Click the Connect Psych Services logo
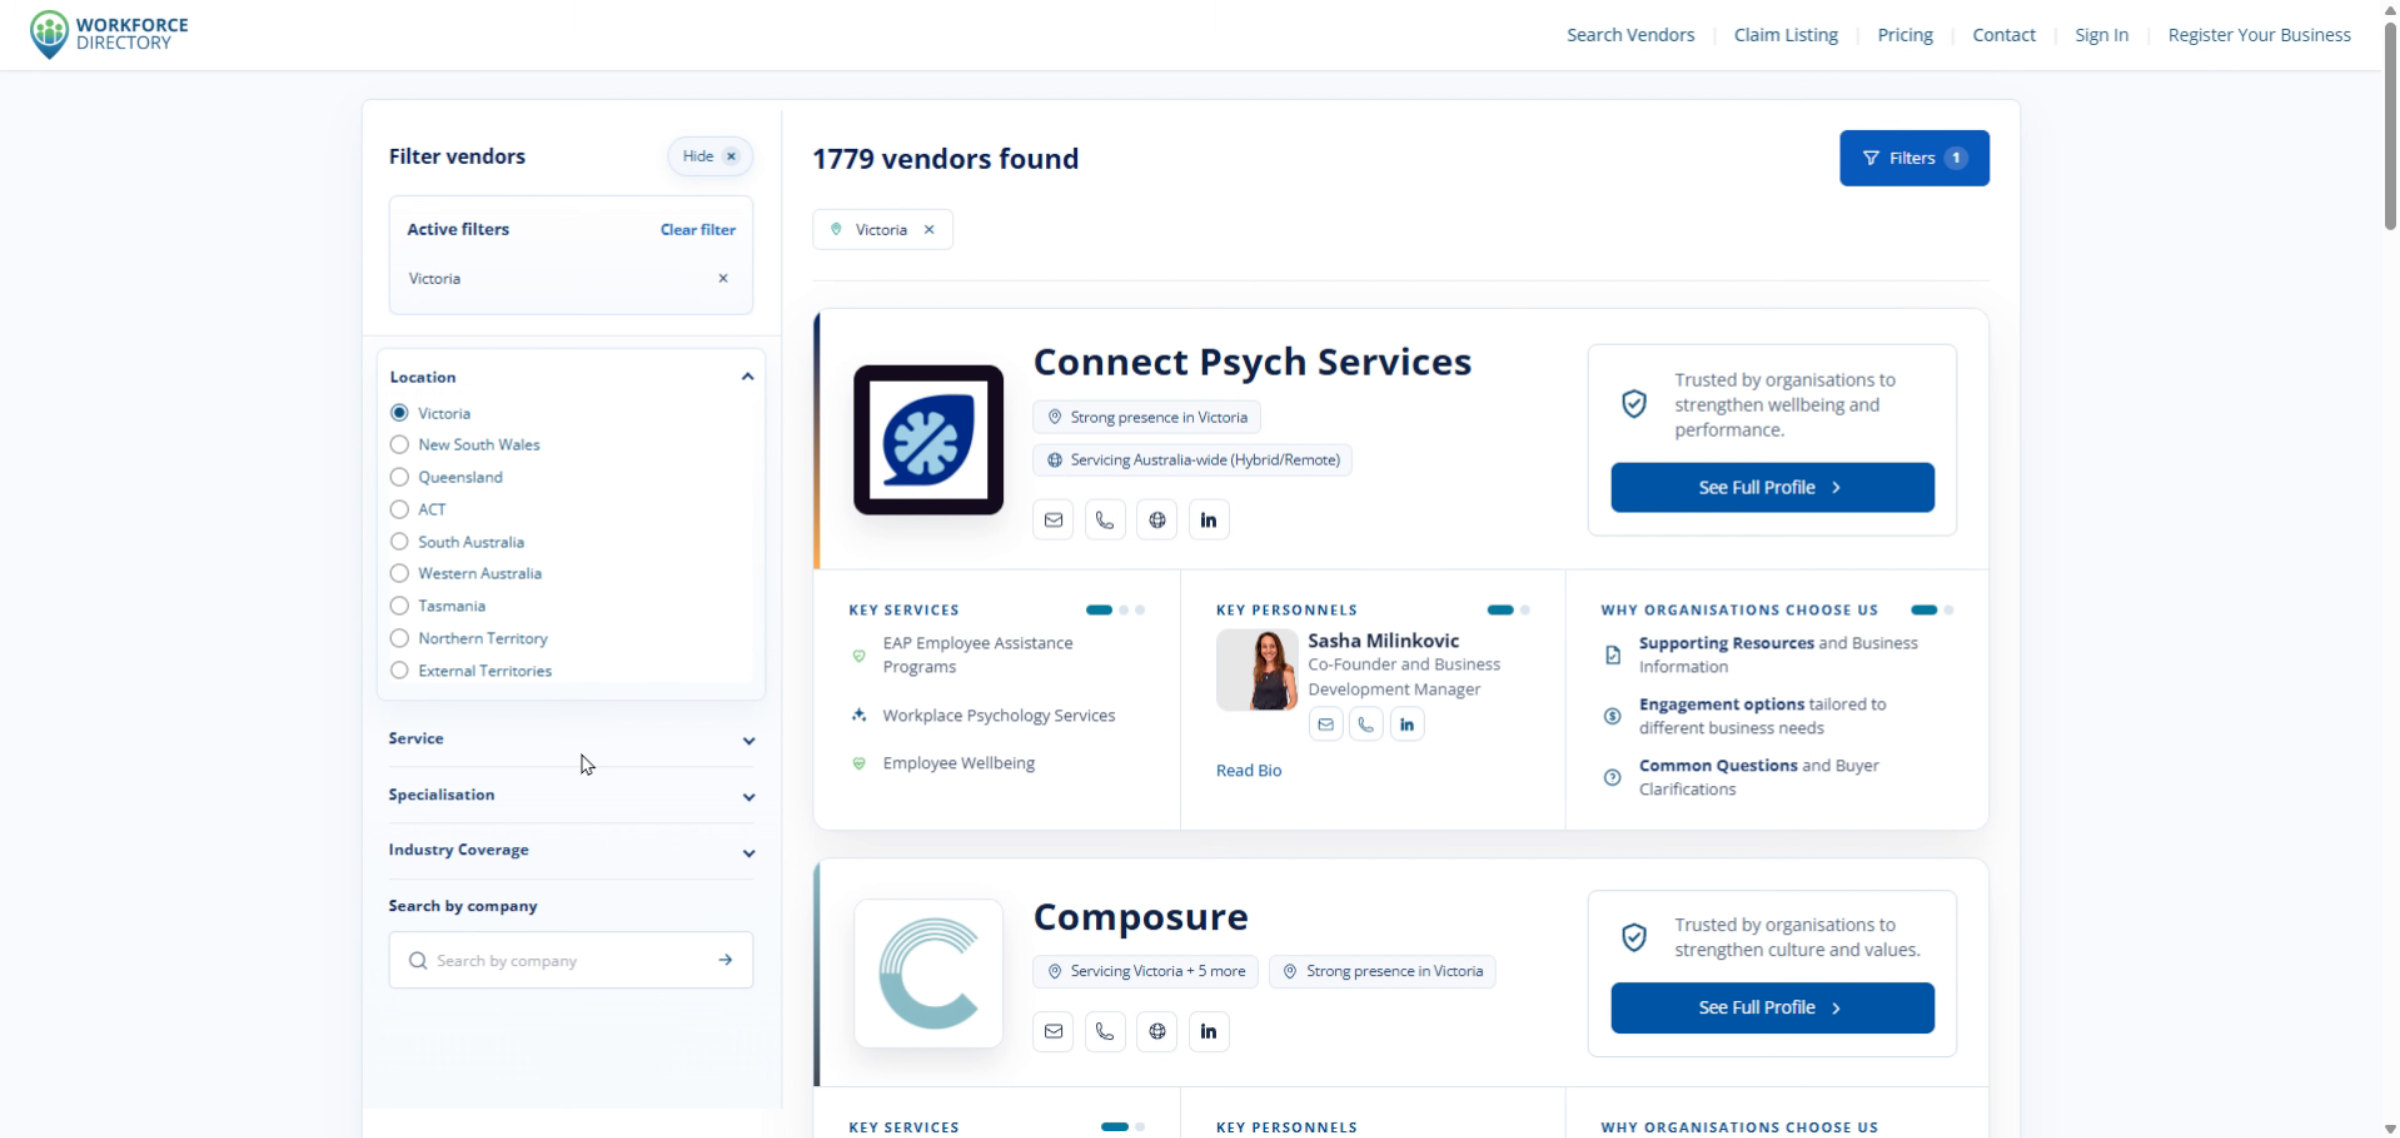This screenshot has height=1138, width=2400. click(x=928, y=440)
